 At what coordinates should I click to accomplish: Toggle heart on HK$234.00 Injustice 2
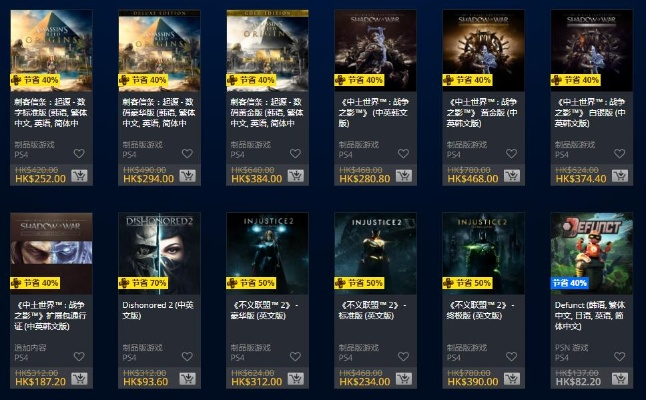tap(403, 357)
